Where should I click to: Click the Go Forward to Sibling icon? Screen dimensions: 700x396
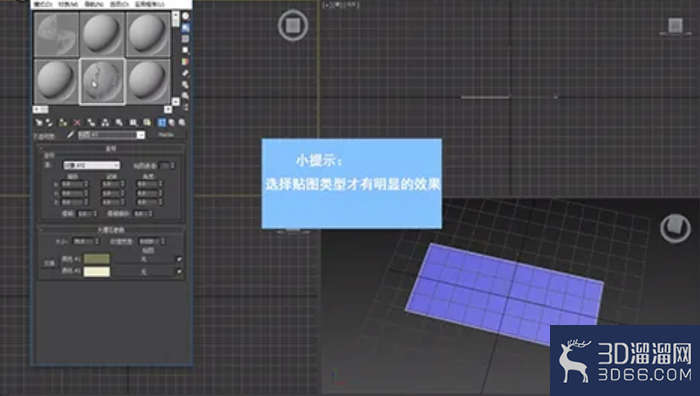coord(182,122)
